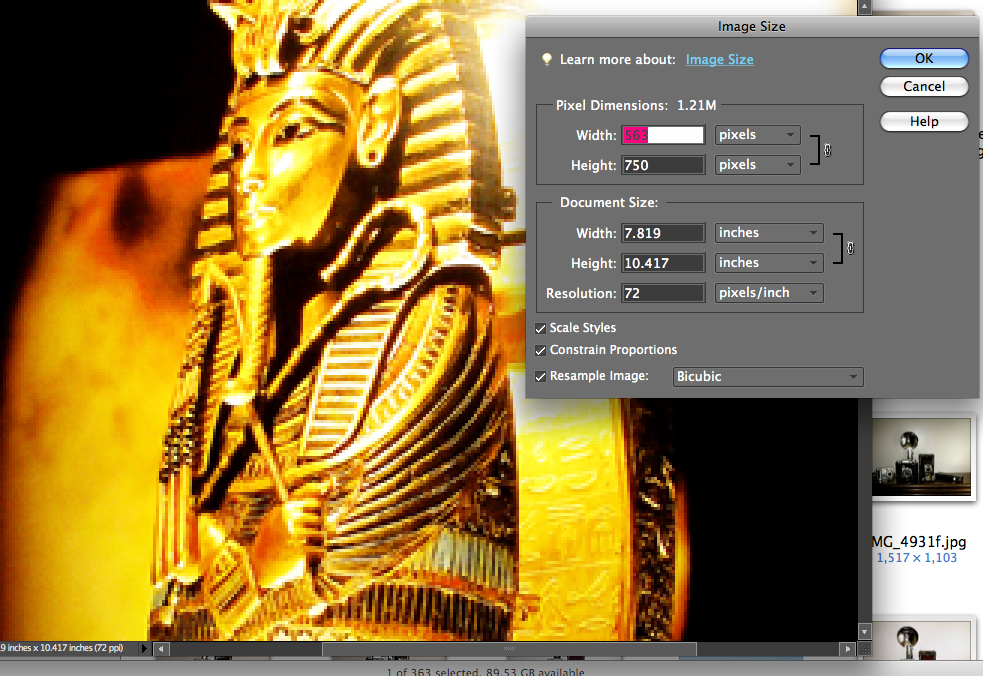
Task: Open the pixels/inch resolution dropdown
Action: [769, 293]
